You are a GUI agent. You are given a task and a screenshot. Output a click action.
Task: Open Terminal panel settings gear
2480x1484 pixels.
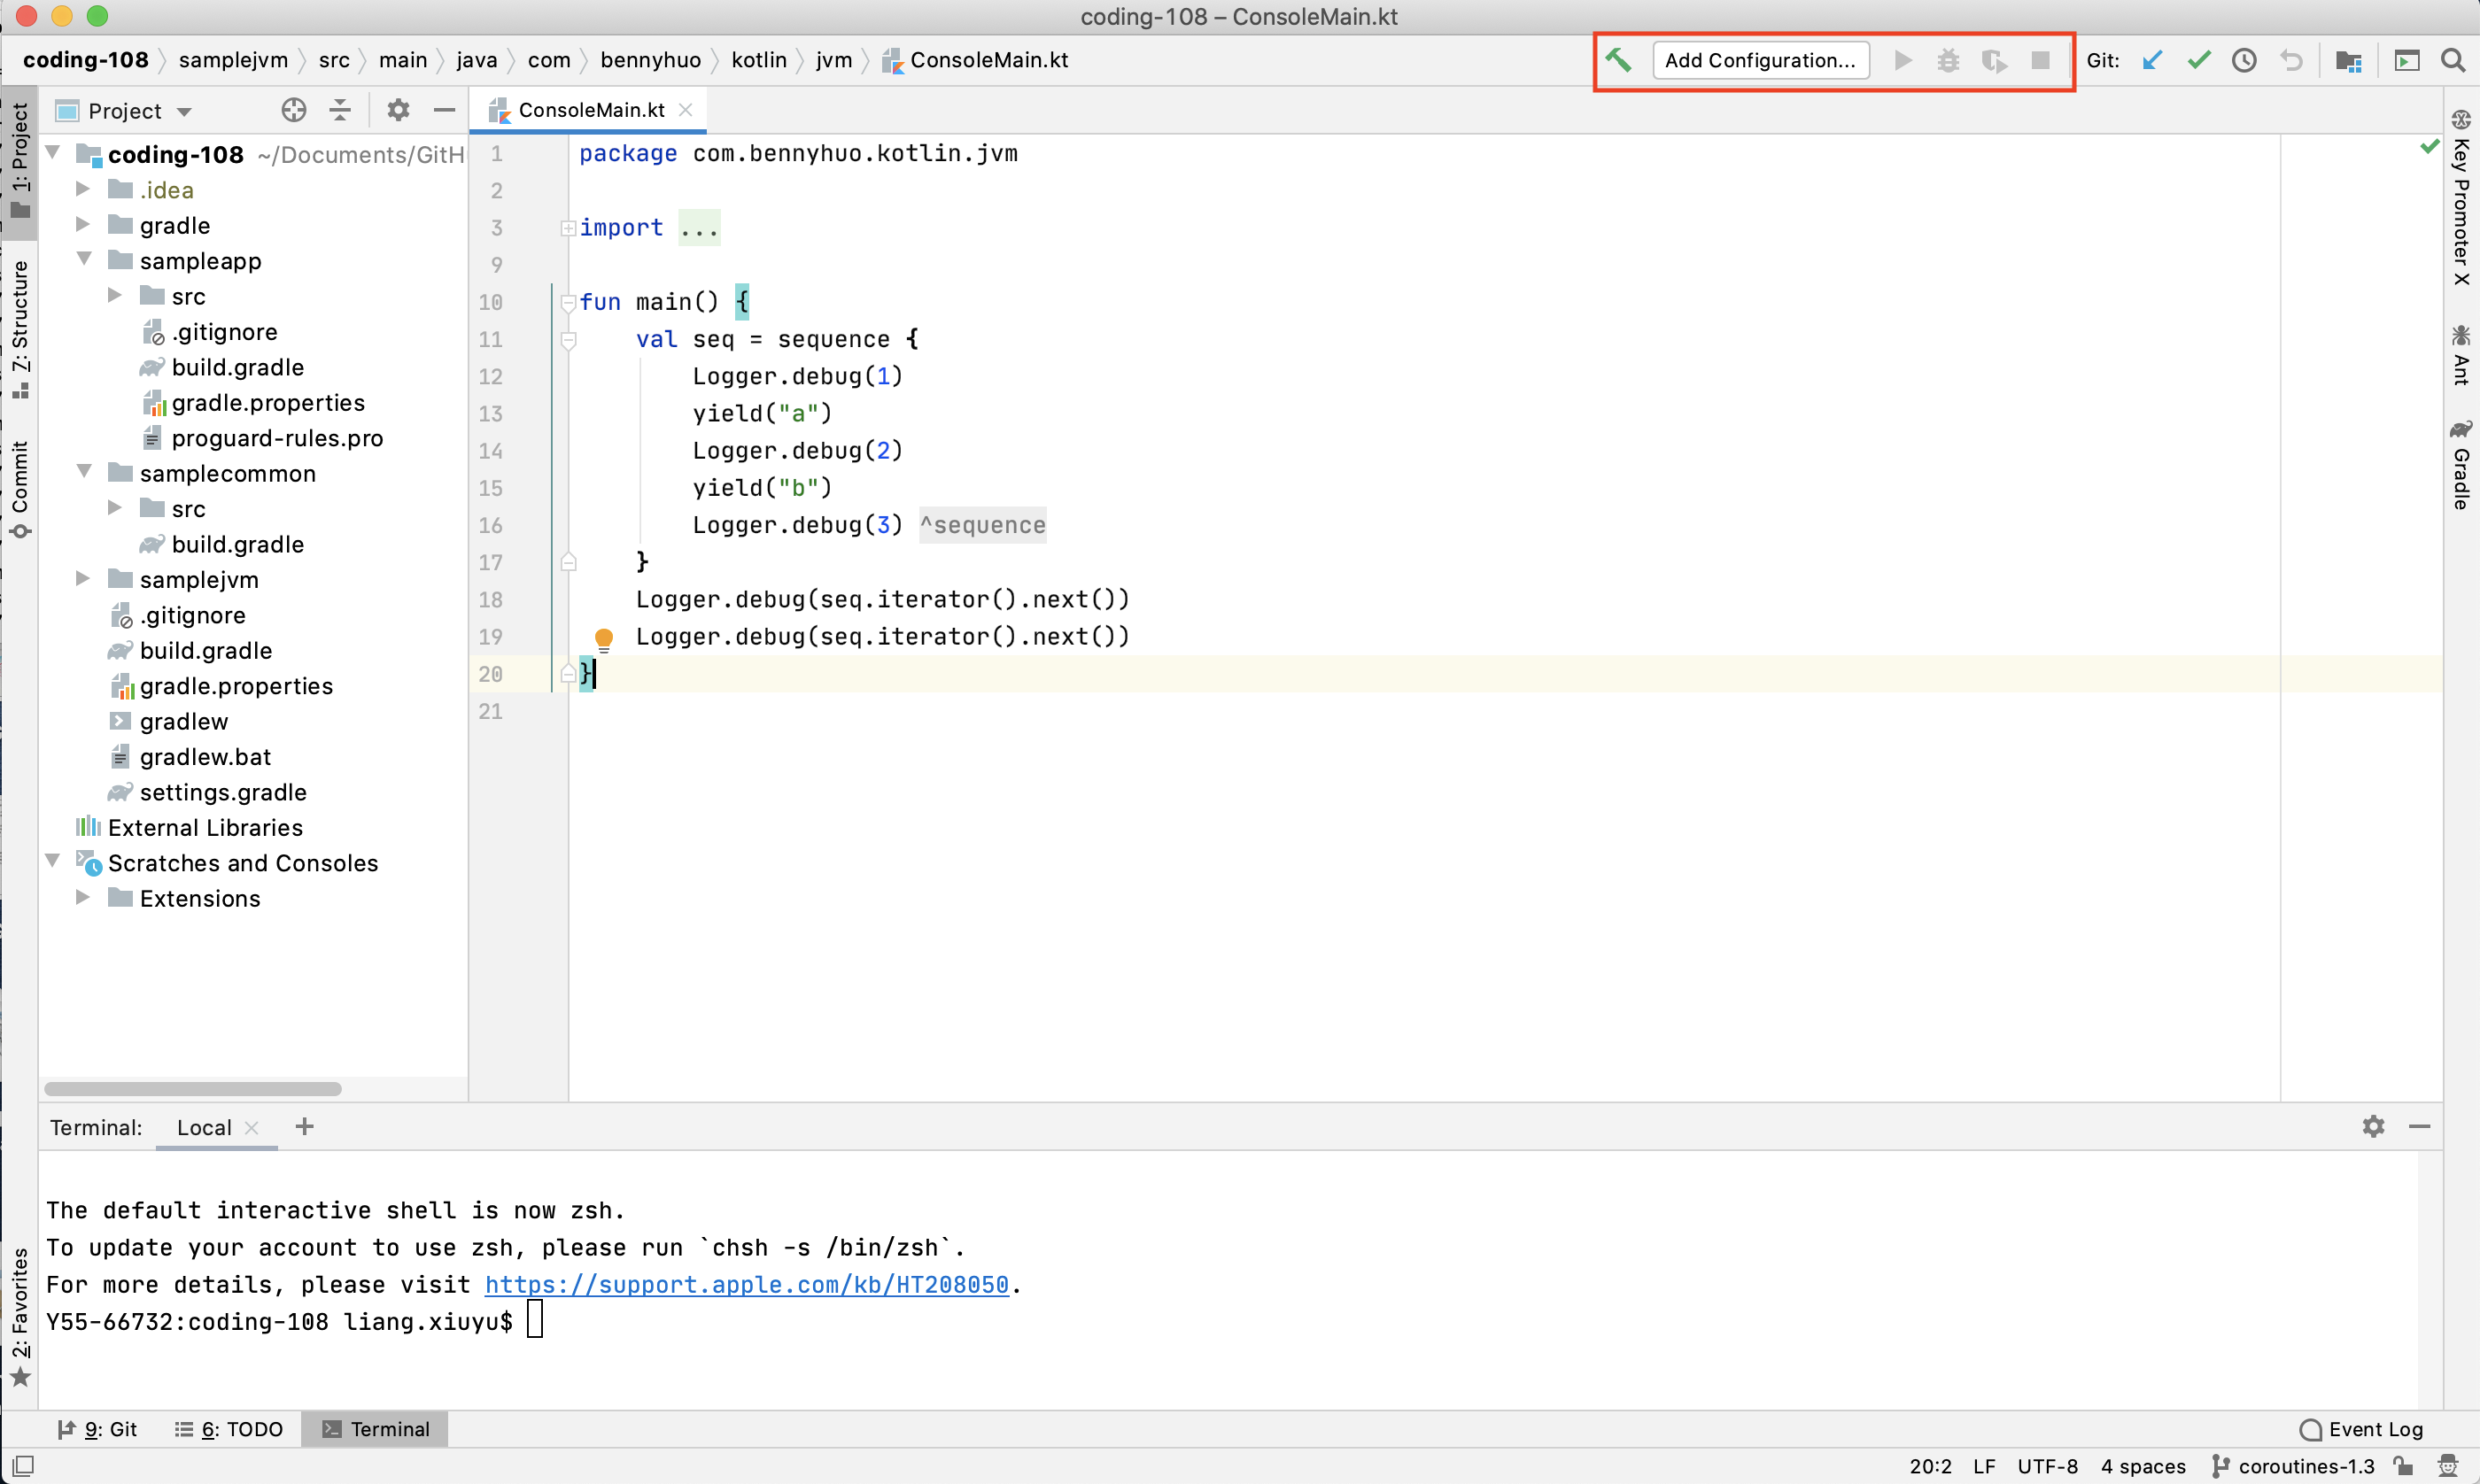pyautogui.click(x=2373, y=1126)
